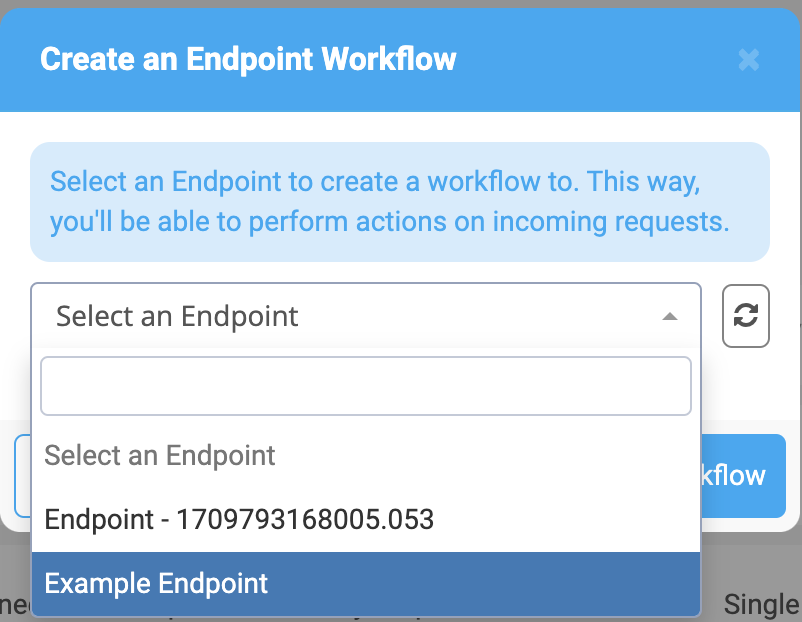
Task: Click the blue dialog header bar
Action: click(x=400, y=60)
